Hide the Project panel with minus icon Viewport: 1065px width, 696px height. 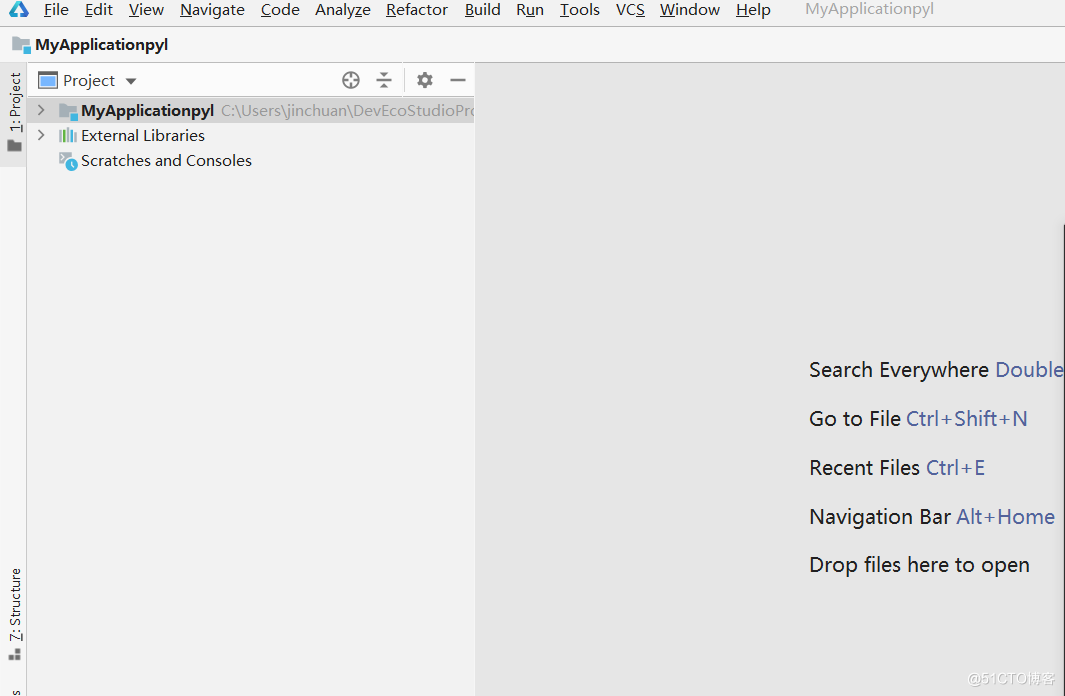click(458, 80)
